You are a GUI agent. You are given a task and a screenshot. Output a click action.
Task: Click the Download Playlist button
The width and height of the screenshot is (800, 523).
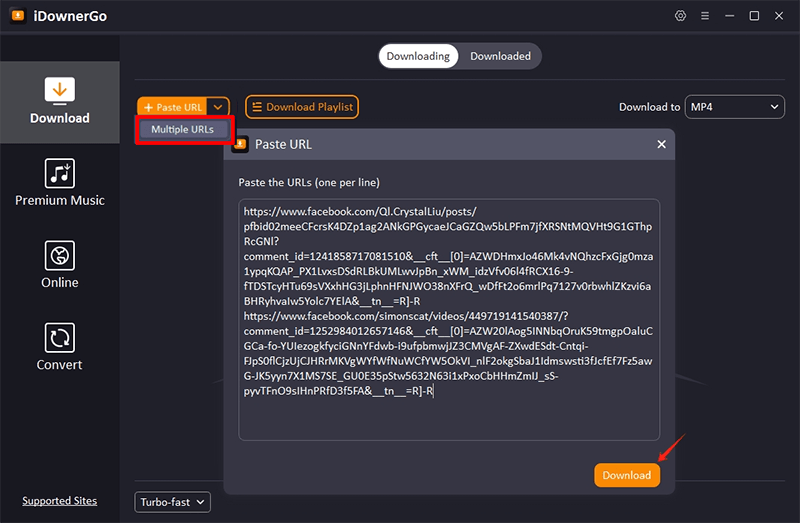[x=301, y=107]
